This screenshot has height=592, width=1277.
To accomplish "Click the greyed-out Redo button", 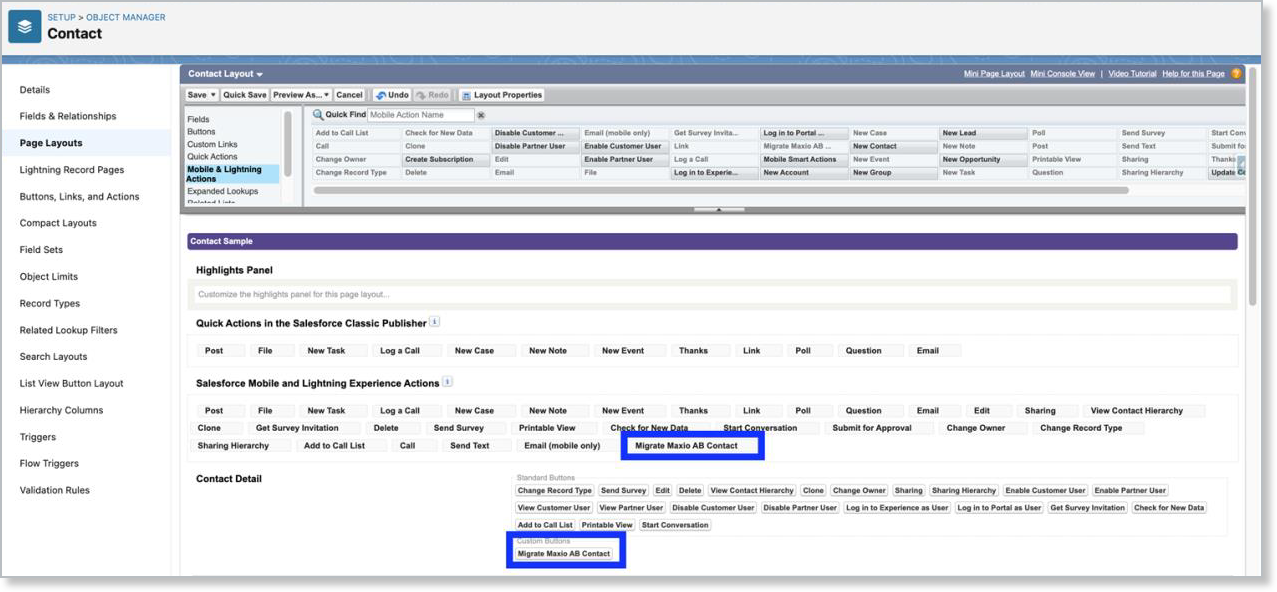I will tap(432, 95).
